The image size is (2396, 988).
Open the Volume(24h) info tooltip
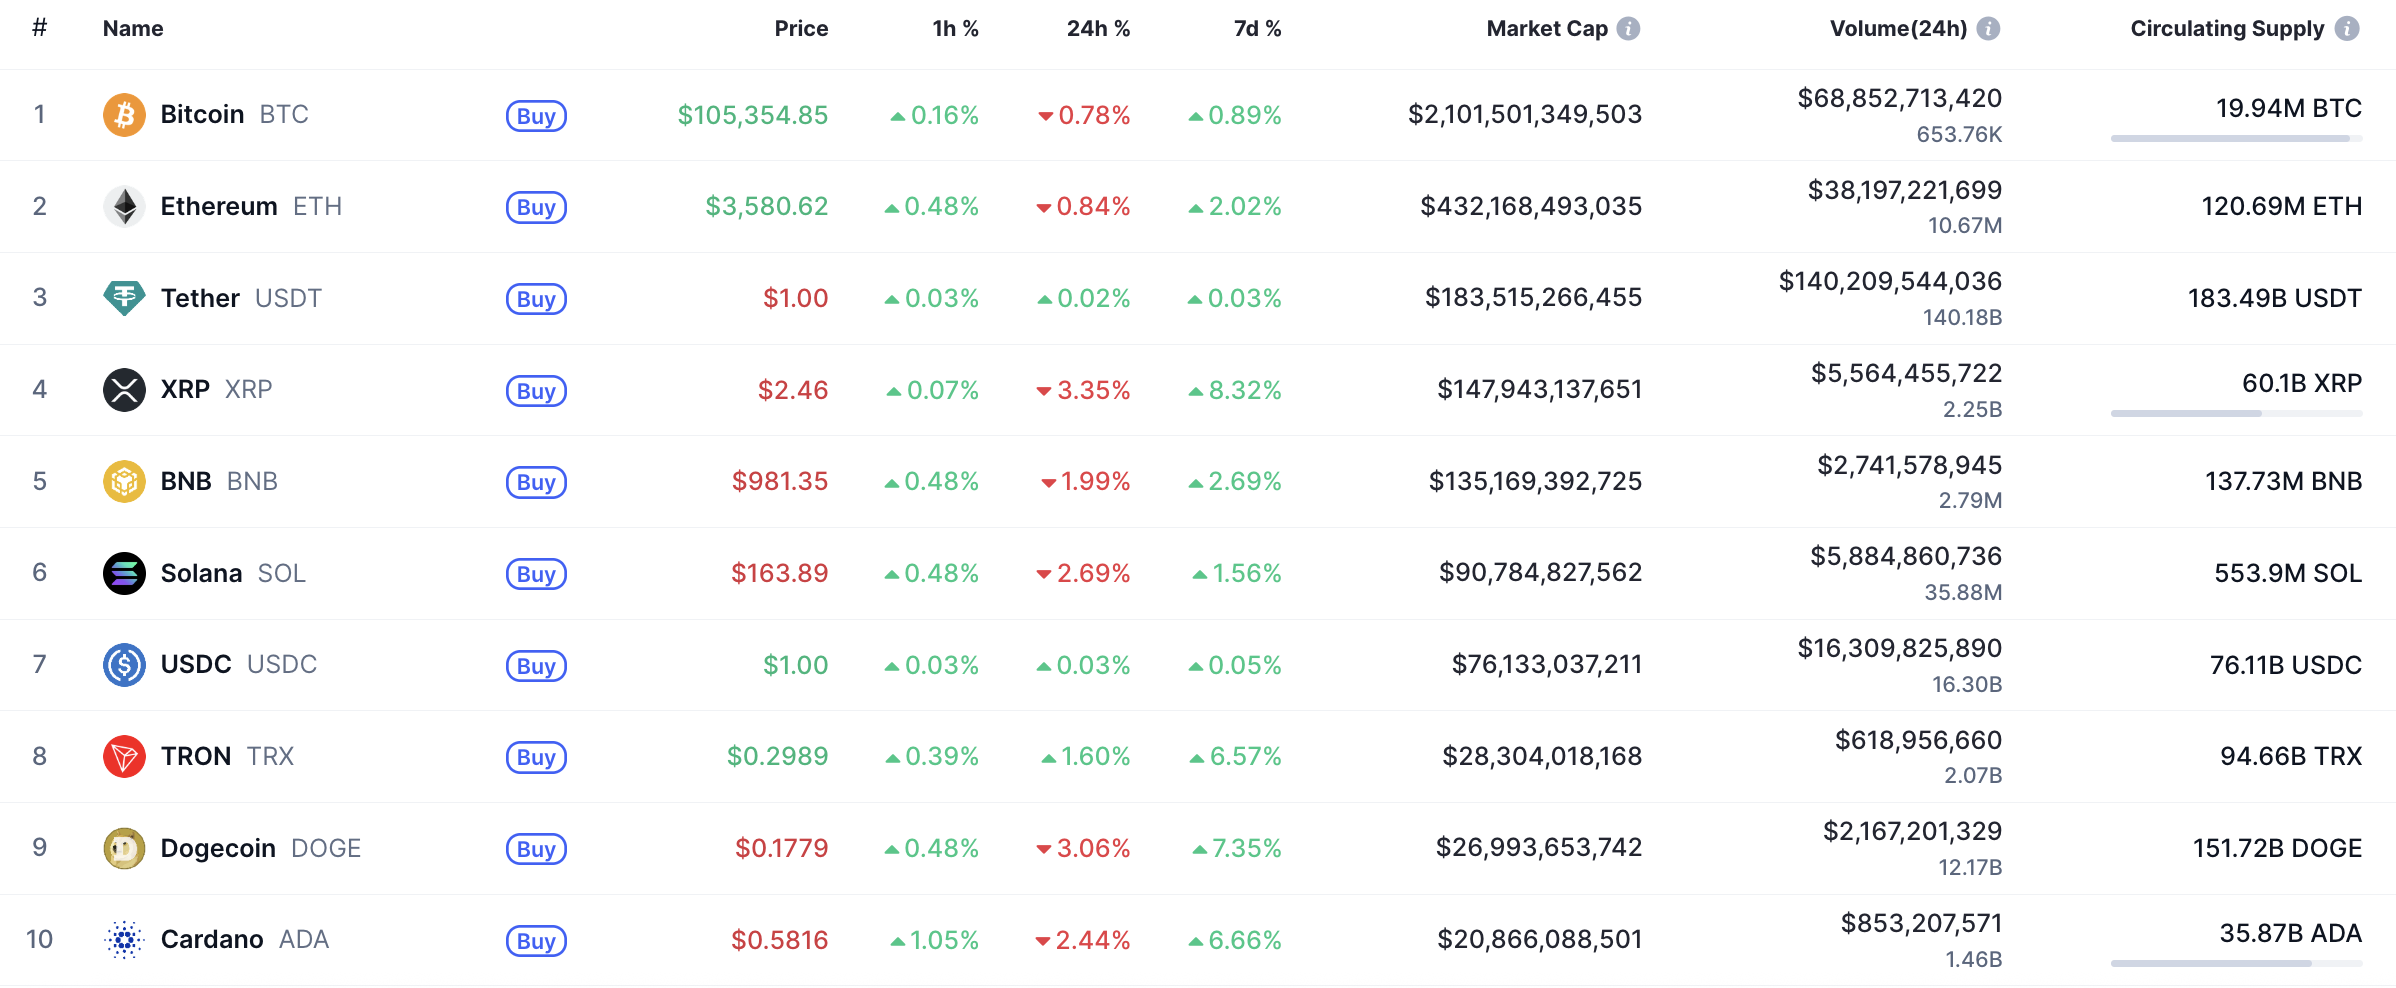pyautogui.click(x=1986, y=28)
